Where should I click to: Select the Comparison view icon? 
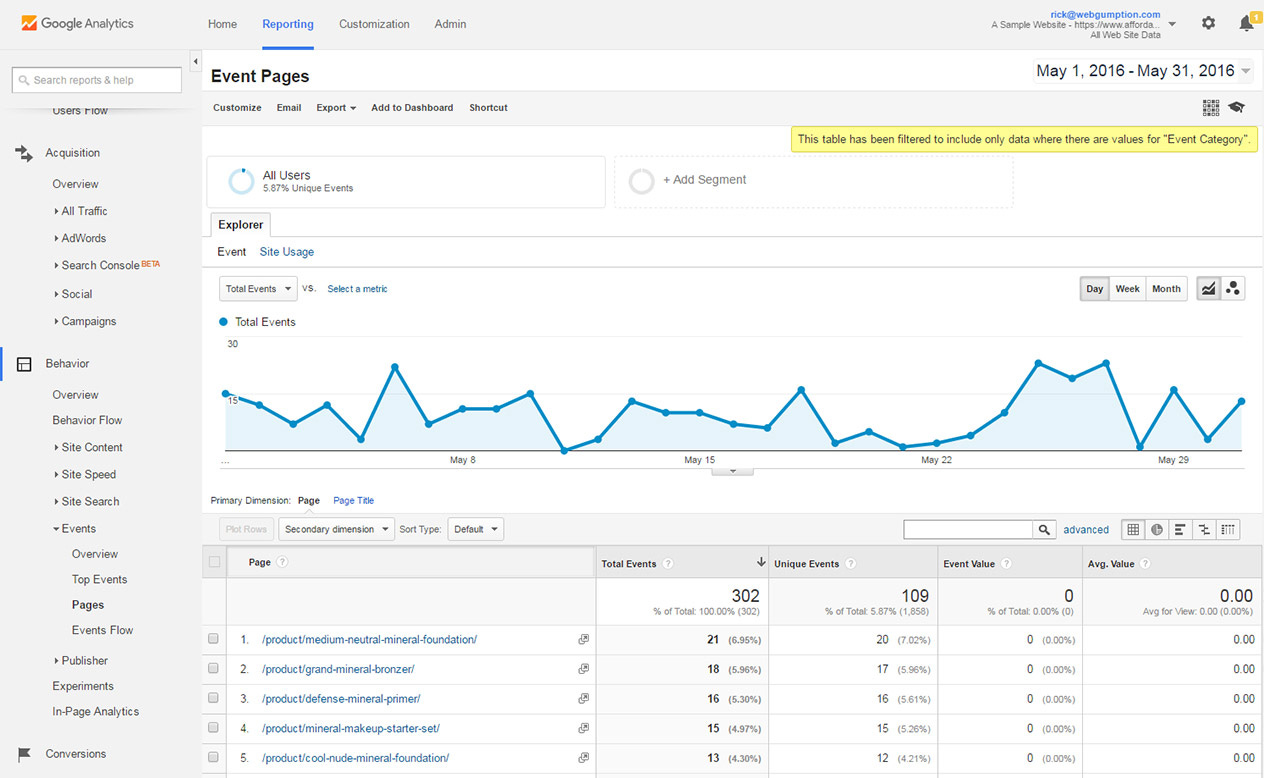click(1205, 530)
